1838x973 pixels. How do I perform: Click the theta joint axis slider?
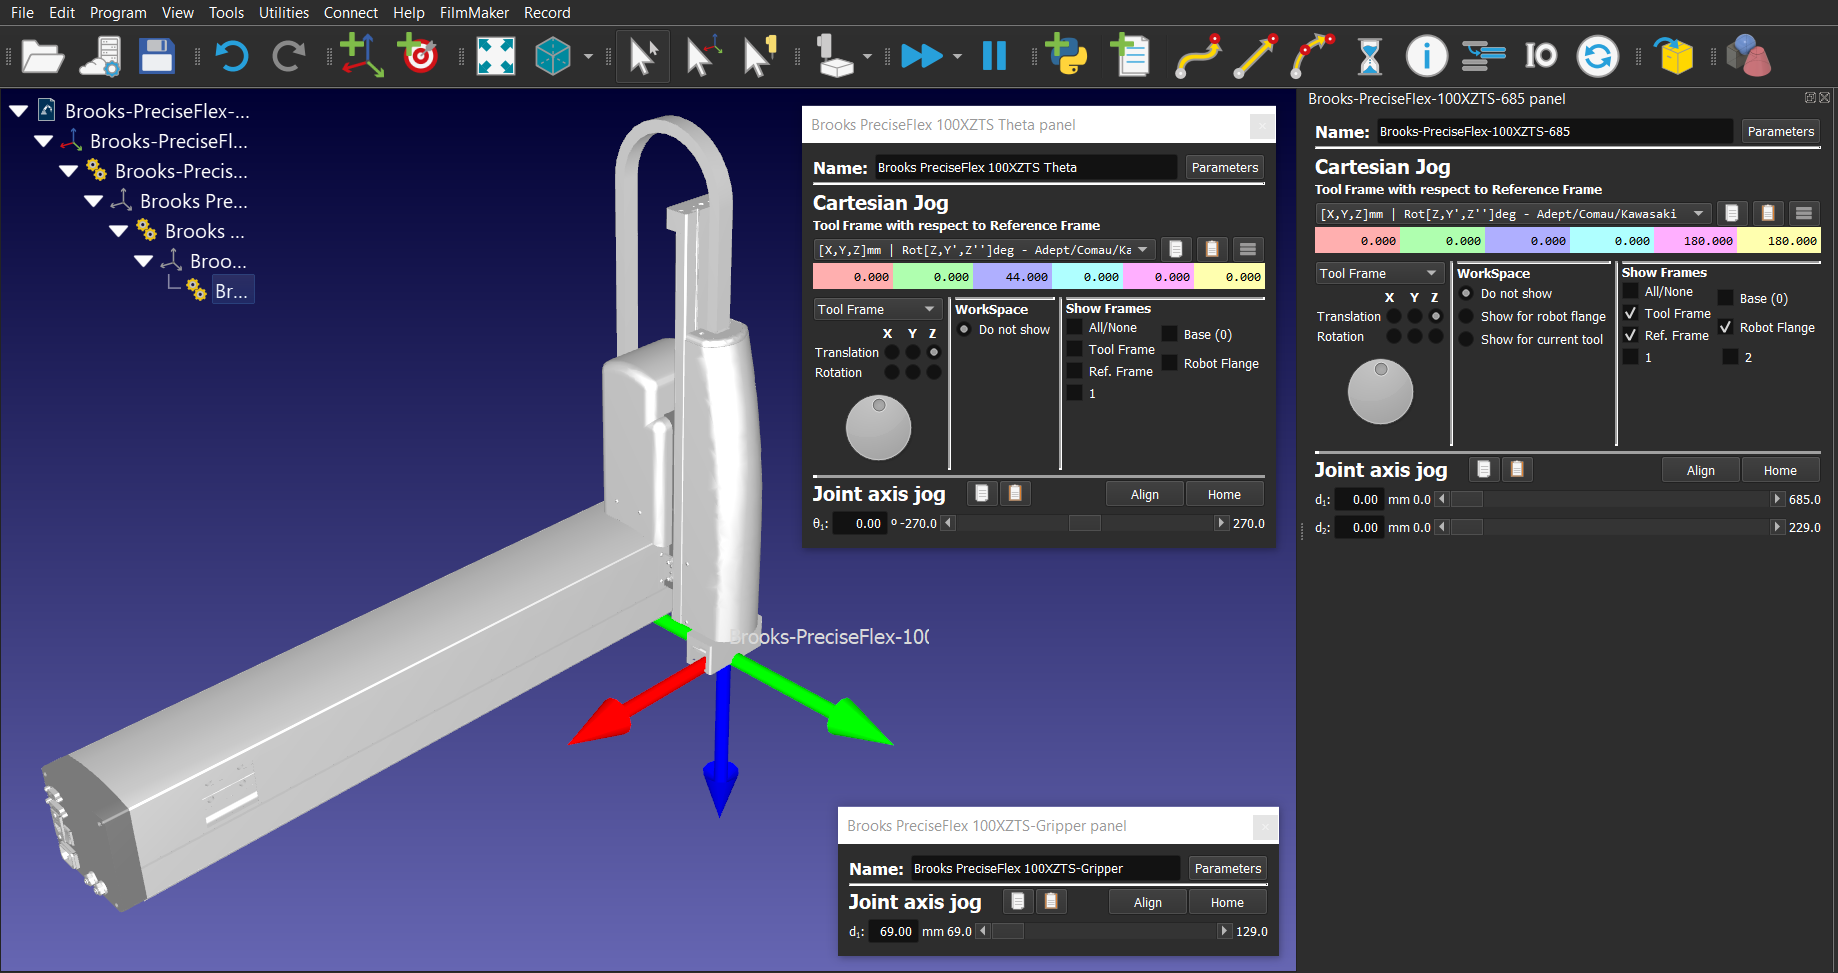1084,523
